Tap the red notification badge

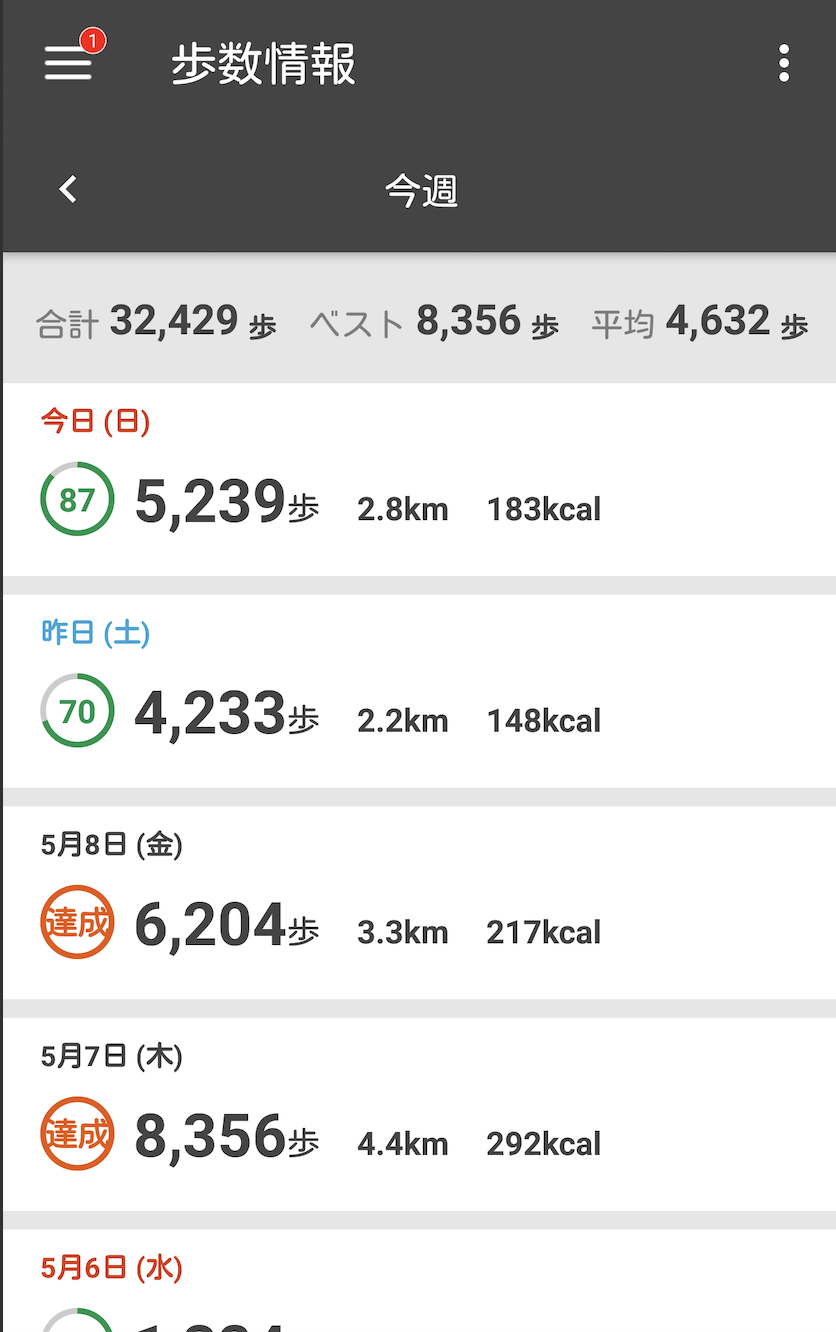(x=93, y=40)
